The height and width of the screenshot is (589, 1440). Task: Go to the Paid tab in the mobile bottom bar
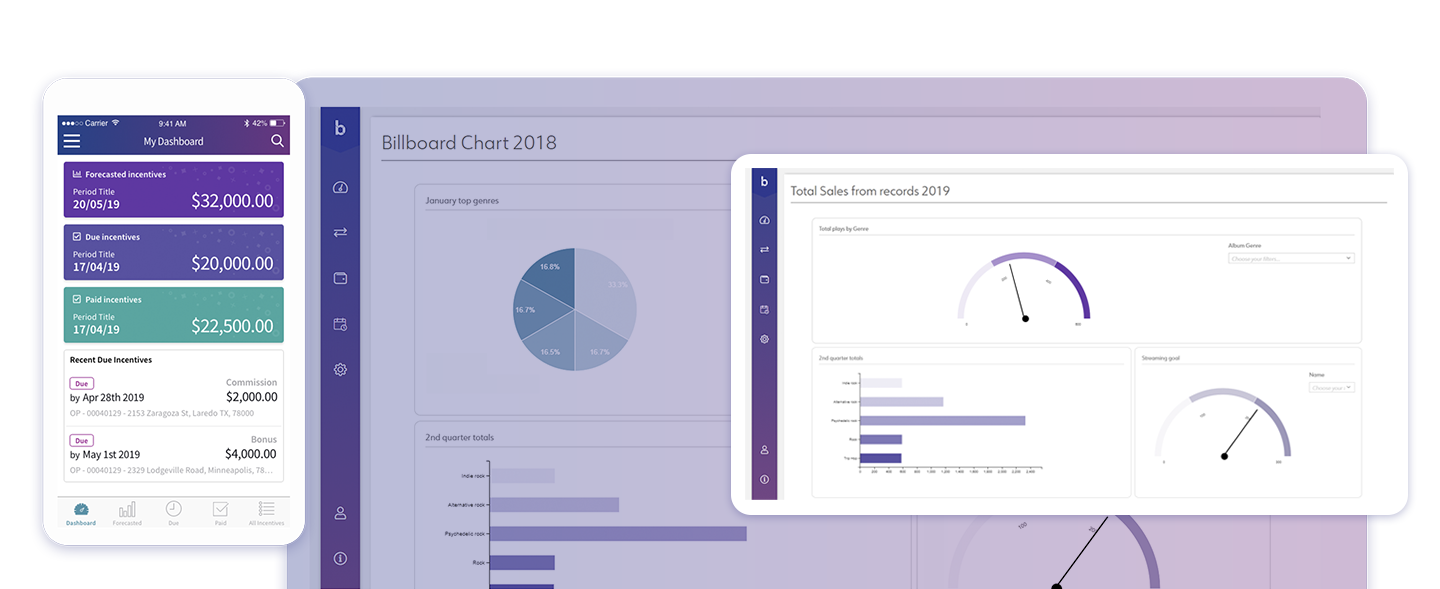(x=220, y=513)
